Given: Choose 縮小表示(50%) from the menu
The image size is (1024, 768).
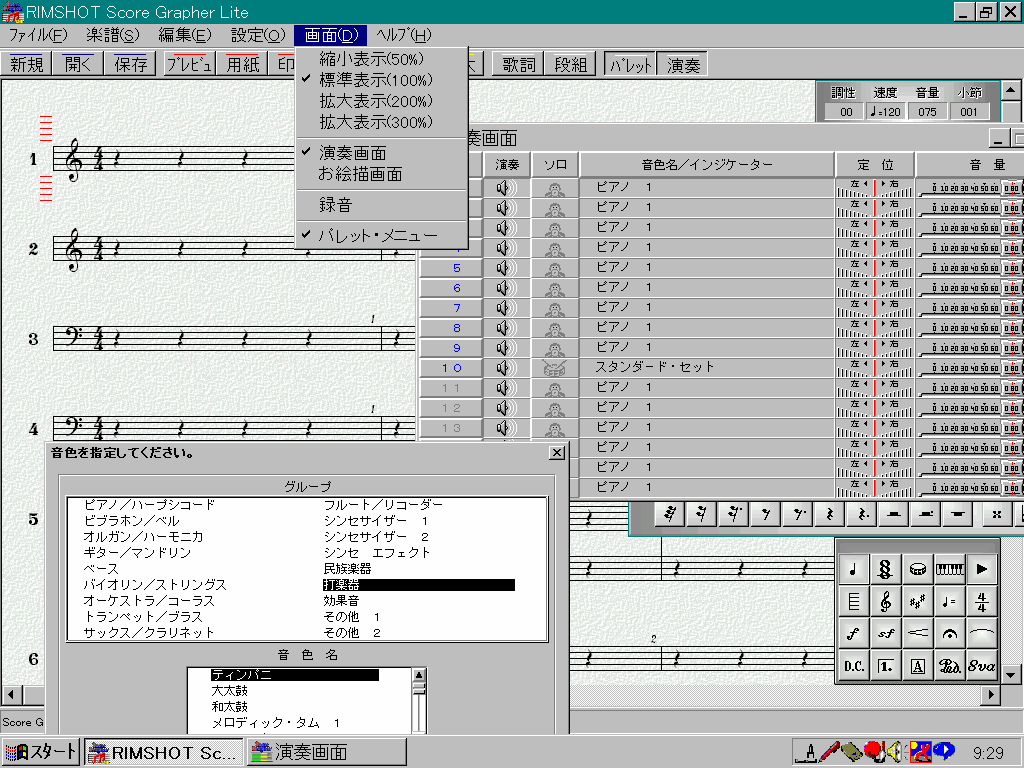Looking at the screenshot, I should [x=382, y=59].
